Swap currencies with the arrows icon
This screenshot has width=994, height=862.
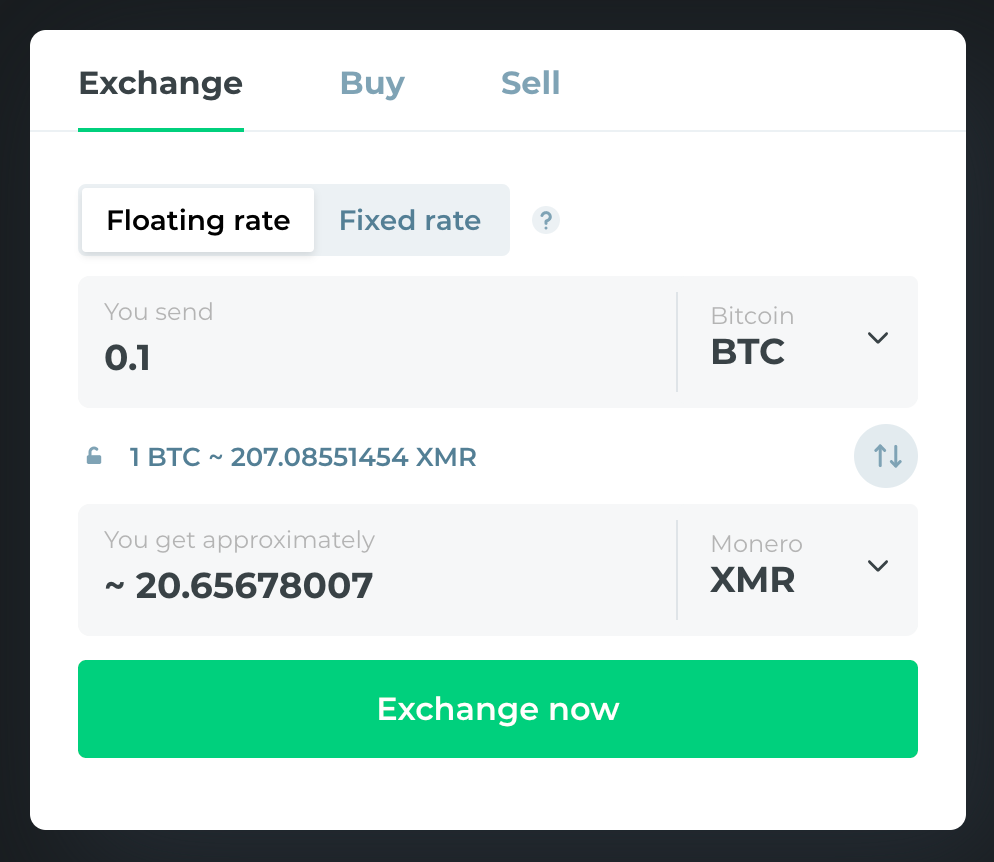[x=886, y=456]
